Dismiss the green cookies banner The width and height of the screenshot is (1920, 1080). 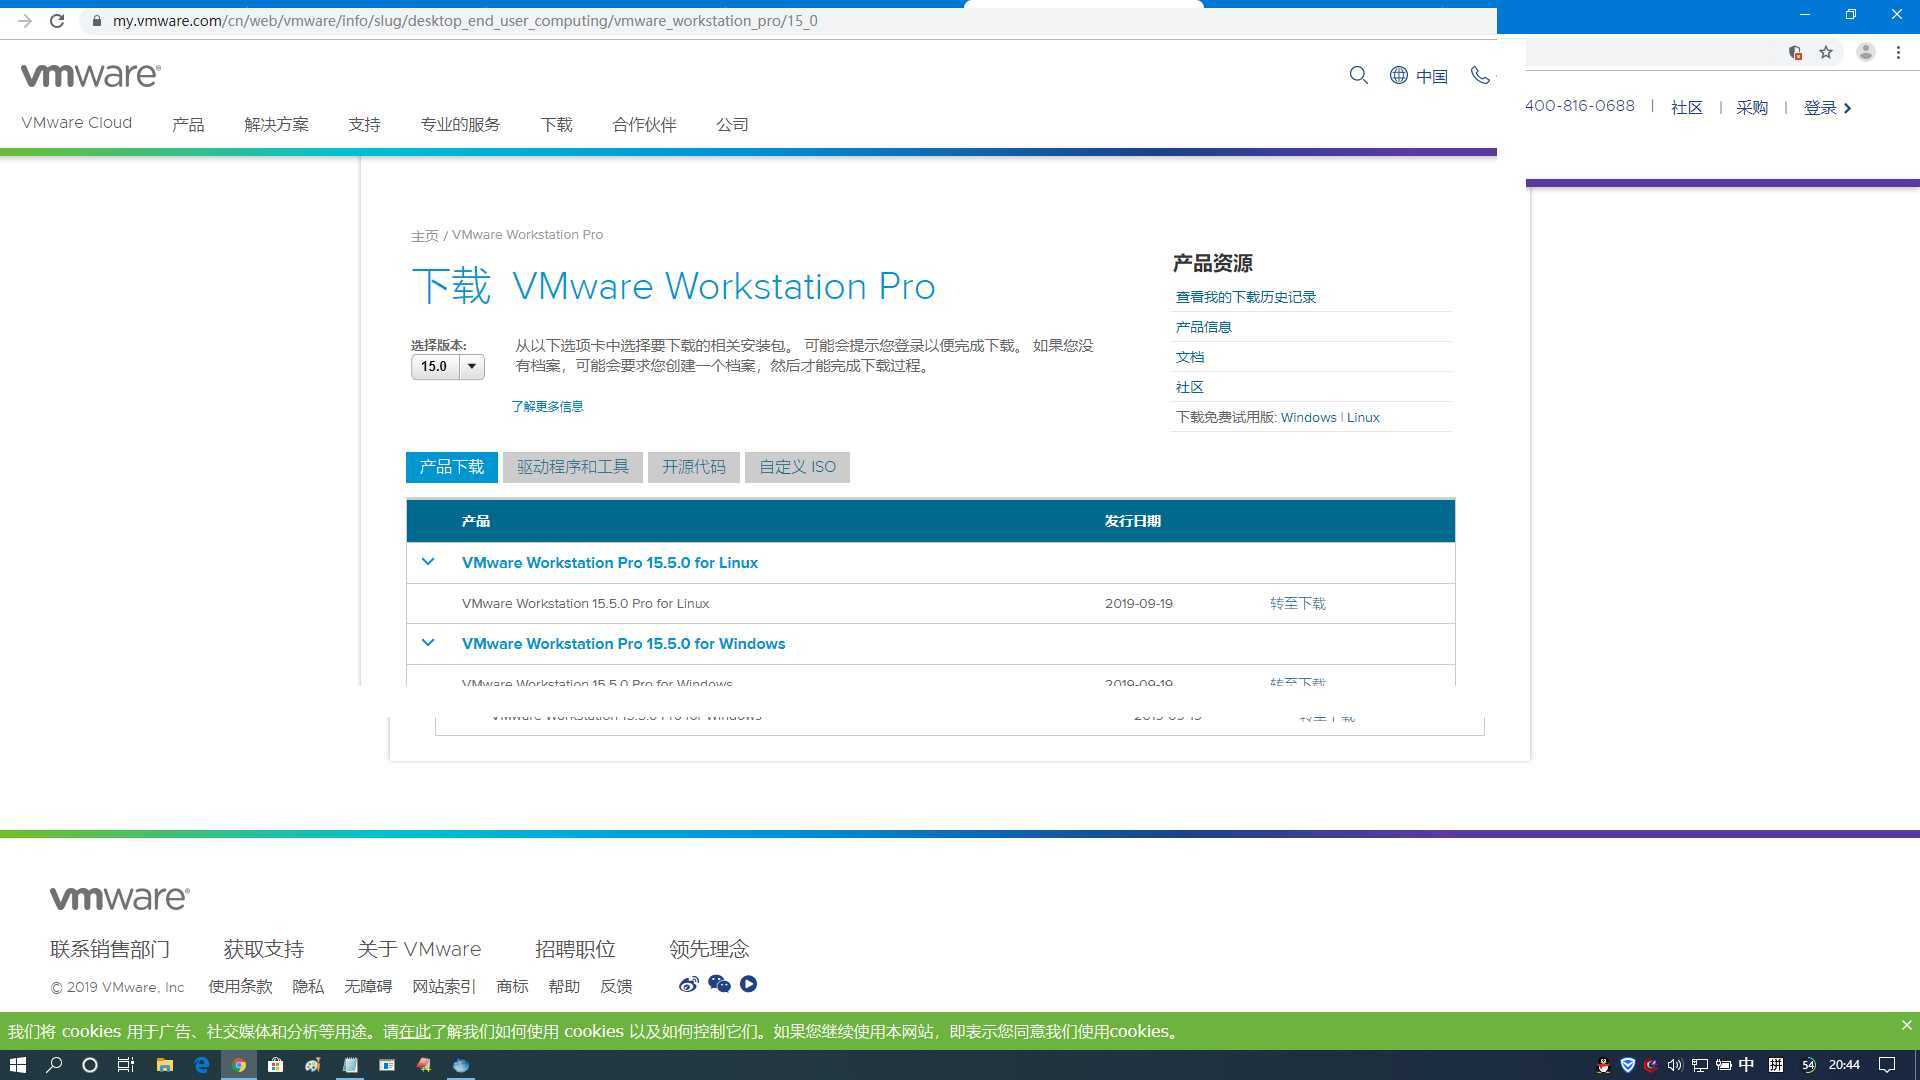(1906, 1025)
